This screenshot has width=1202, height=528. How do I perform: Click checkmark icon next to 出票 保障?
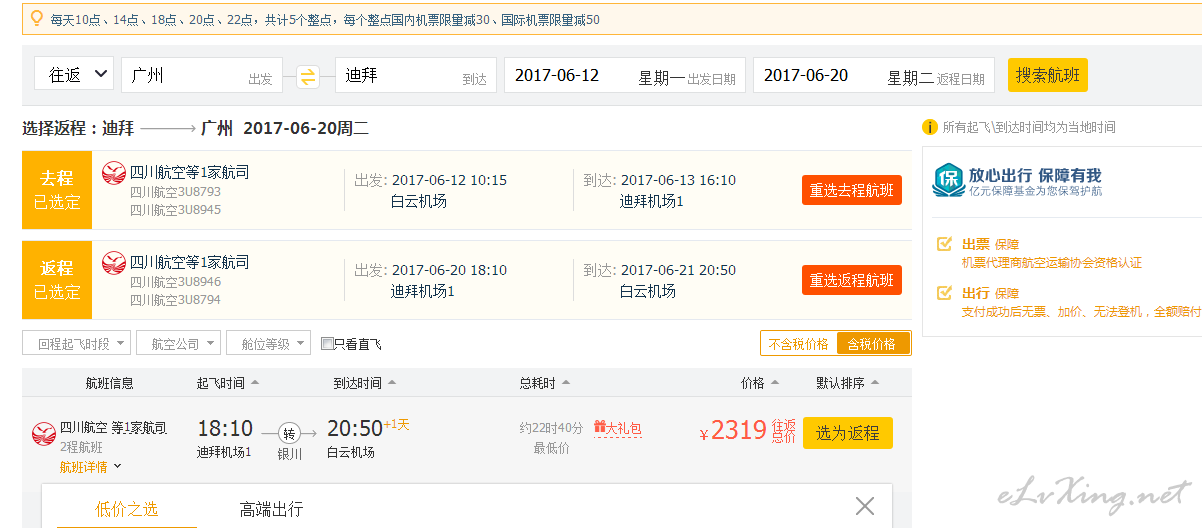point(944,244)
